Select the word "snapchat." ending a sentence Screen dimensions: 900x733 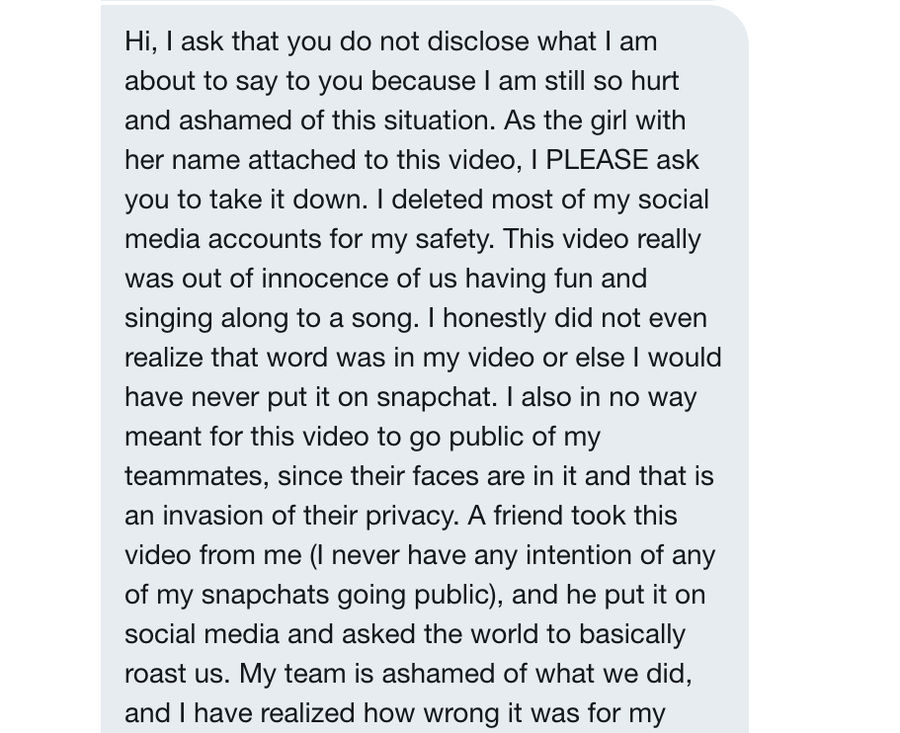(436, 398)
